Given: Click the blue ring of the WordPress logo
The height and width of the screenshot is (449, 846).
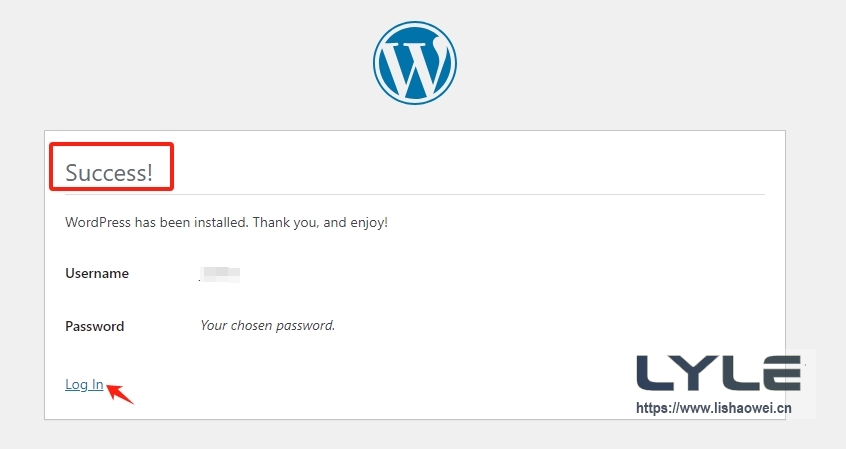Looking at the screenshot, I should tap(378, 62).
